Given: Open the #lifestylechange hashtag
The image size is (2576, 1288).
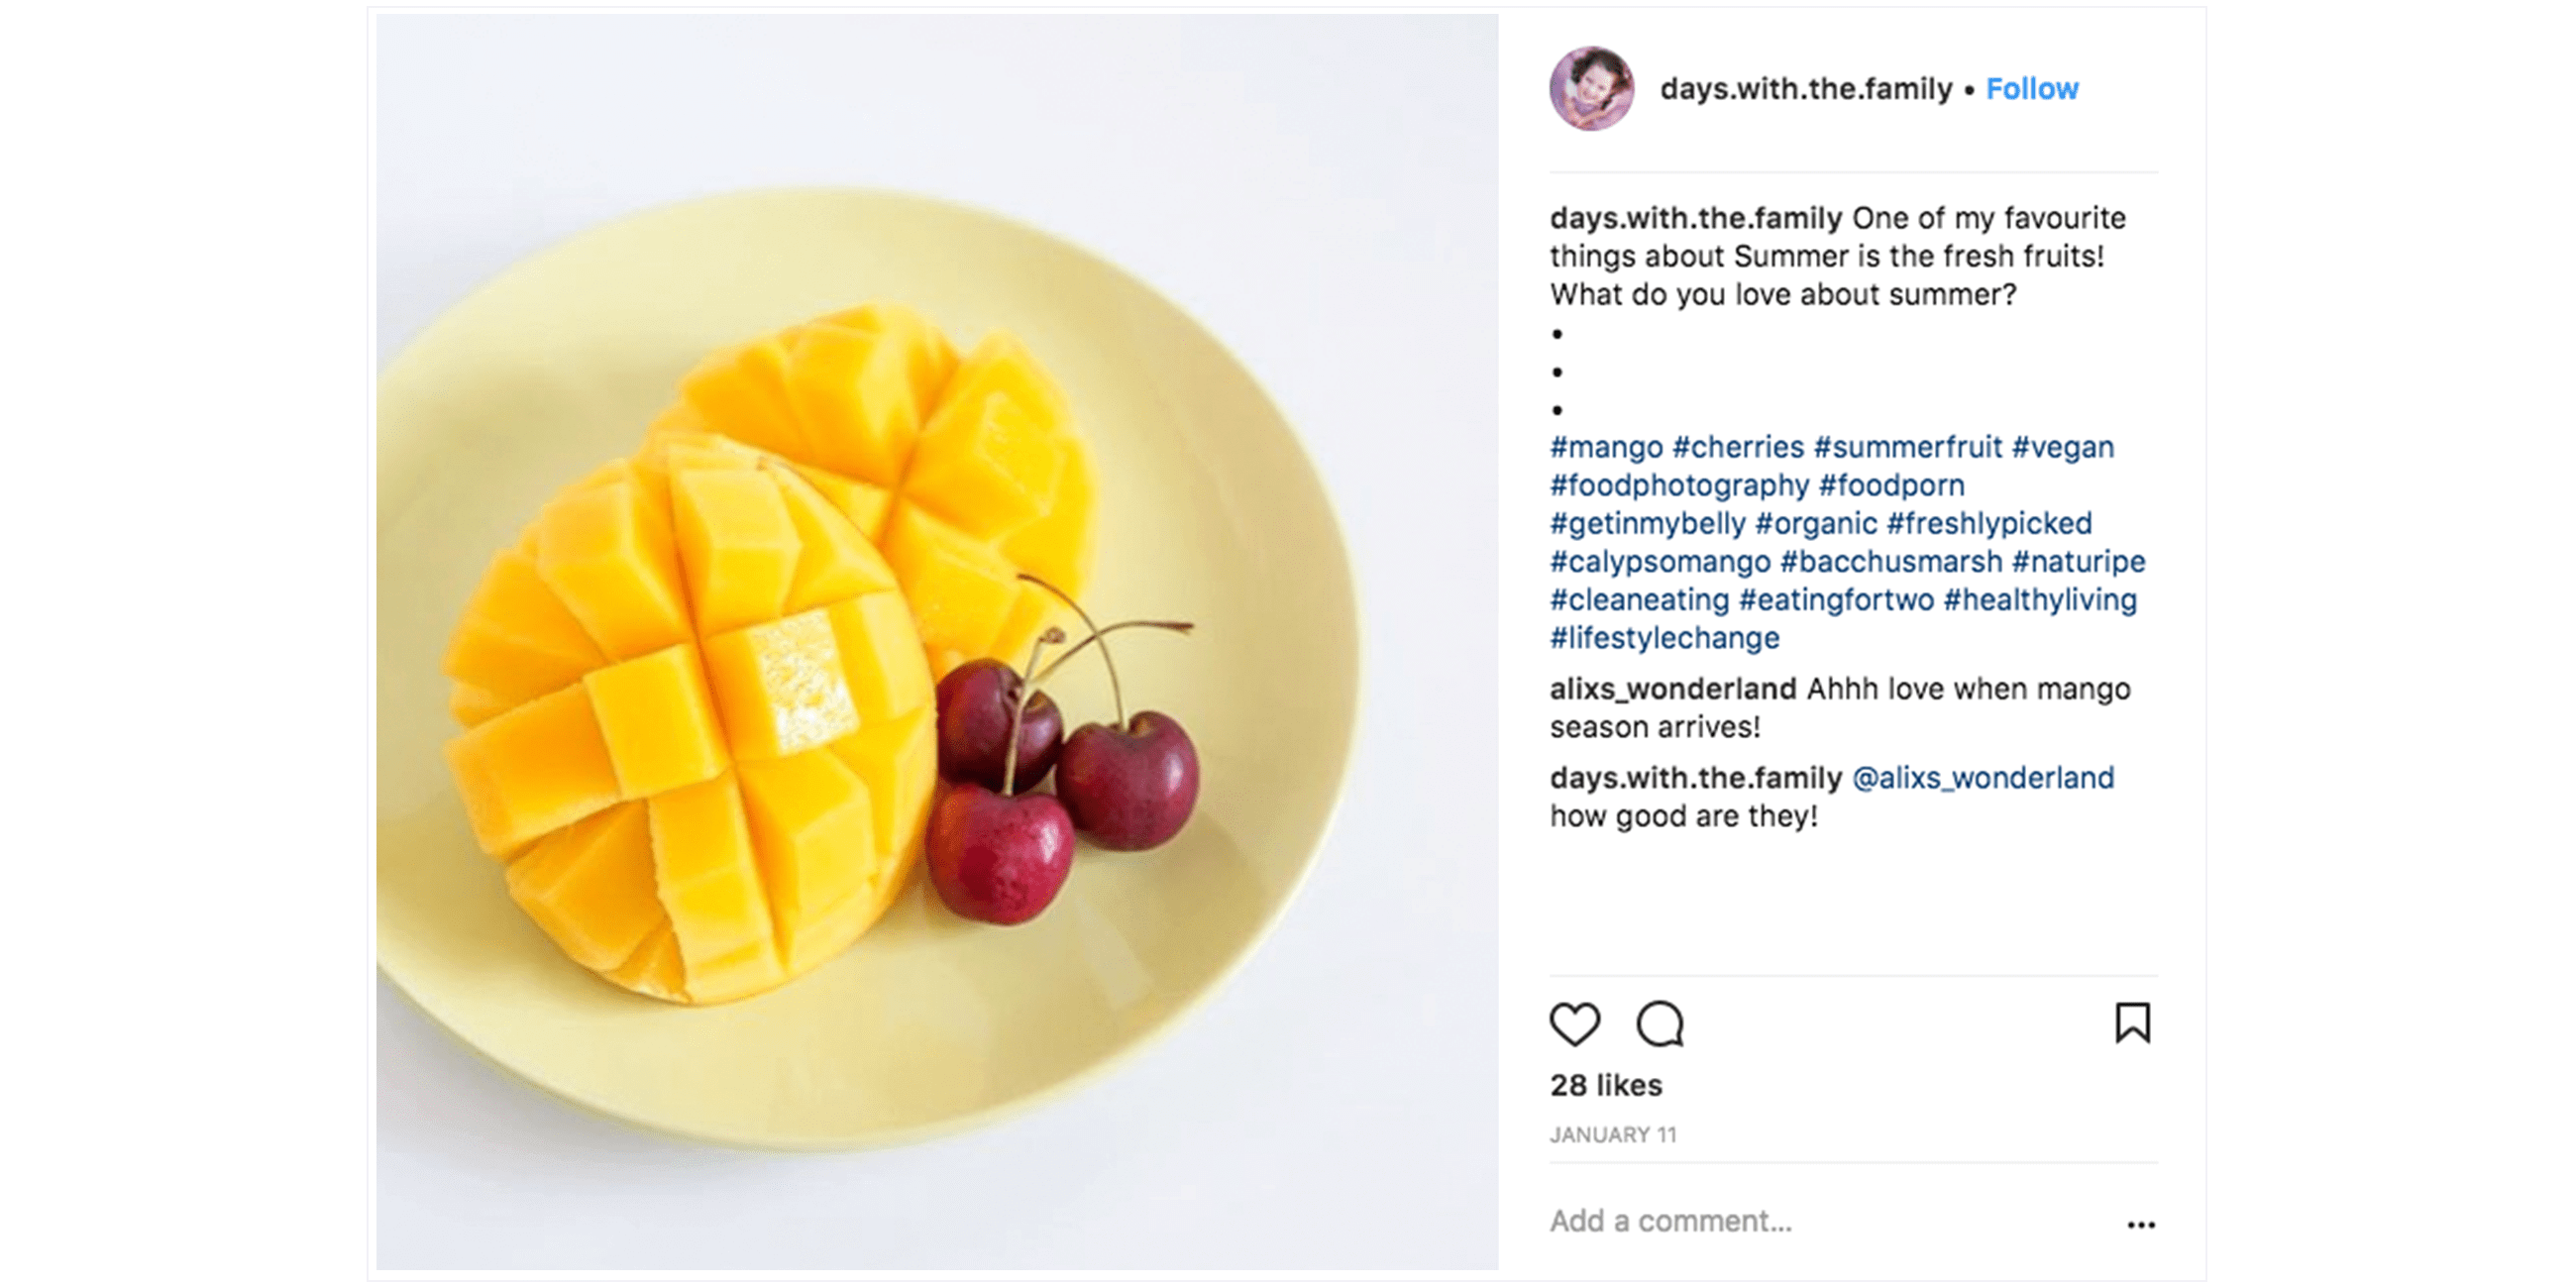Looking at the screenshot, I should coord(1665,638).
